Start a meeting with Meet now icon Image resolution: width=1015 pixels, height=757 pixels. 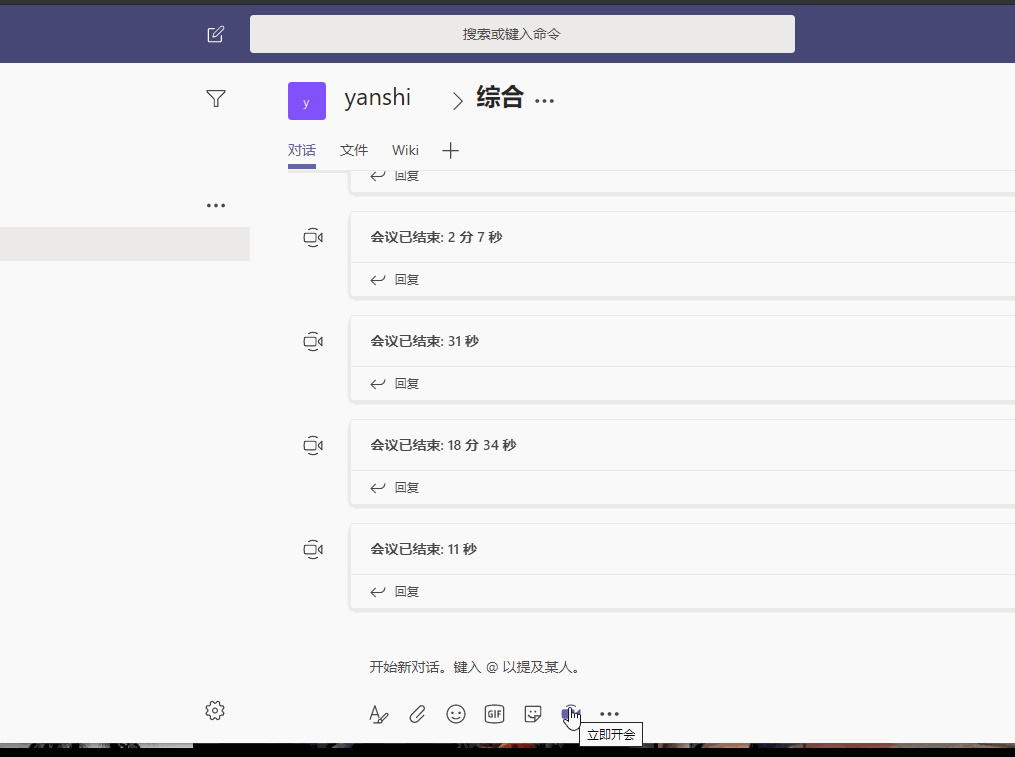[570, 713]
